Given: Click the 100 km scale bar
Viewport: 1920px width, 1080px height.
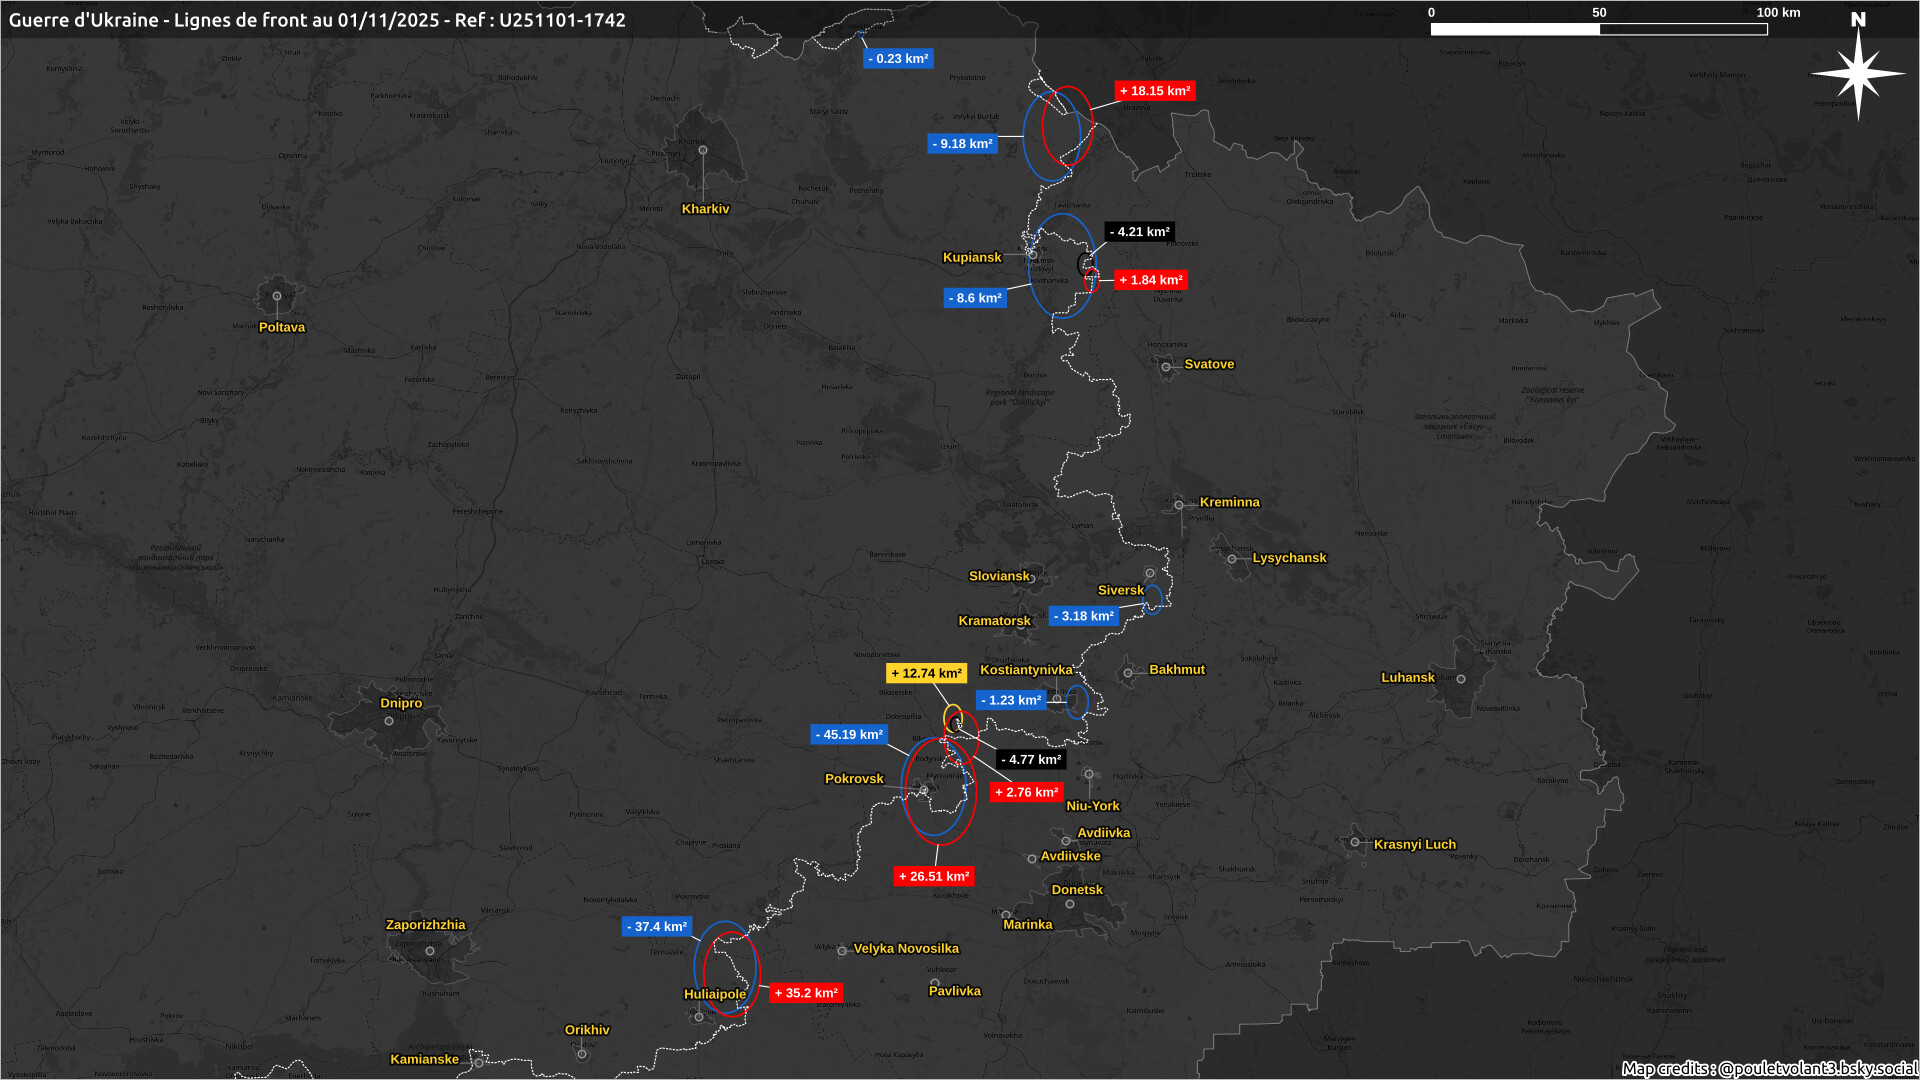Looking at the screenshot, I should tap(1599, 29).
